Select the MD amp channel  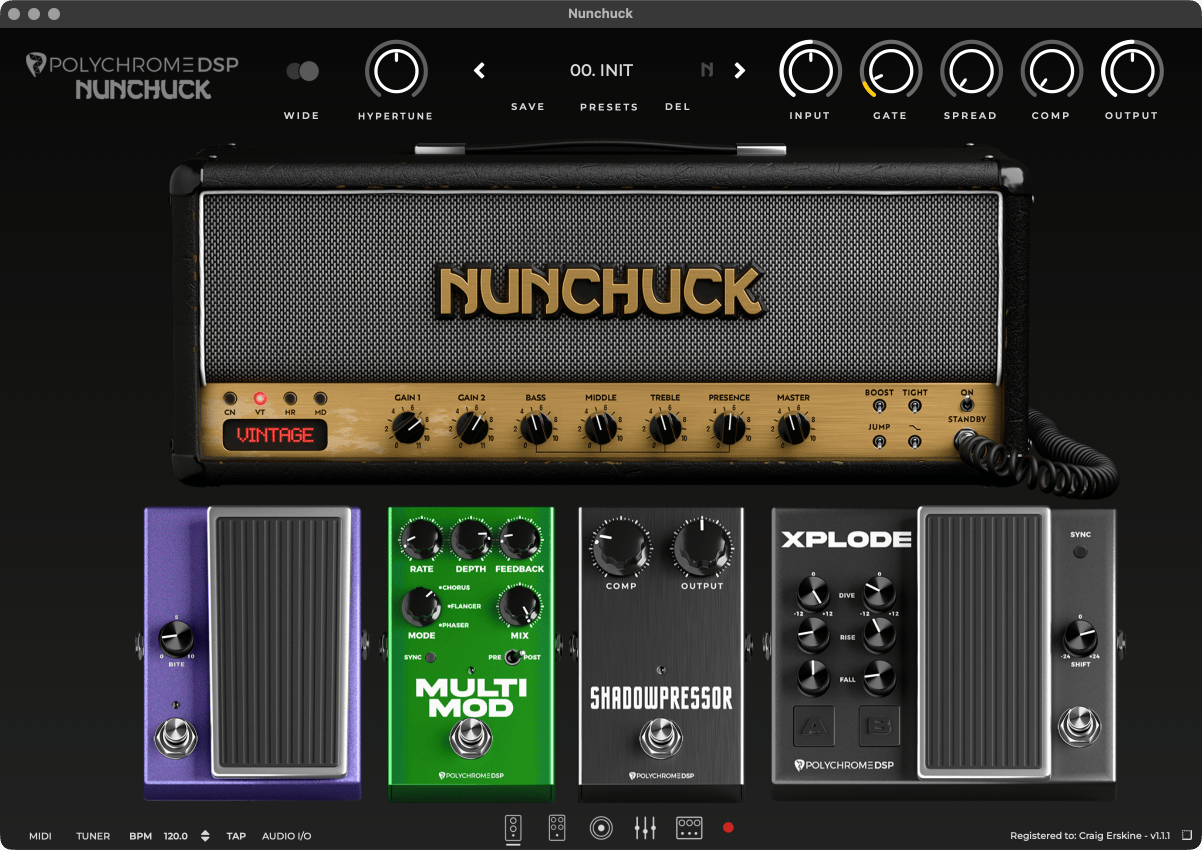(x=320, y=398)
